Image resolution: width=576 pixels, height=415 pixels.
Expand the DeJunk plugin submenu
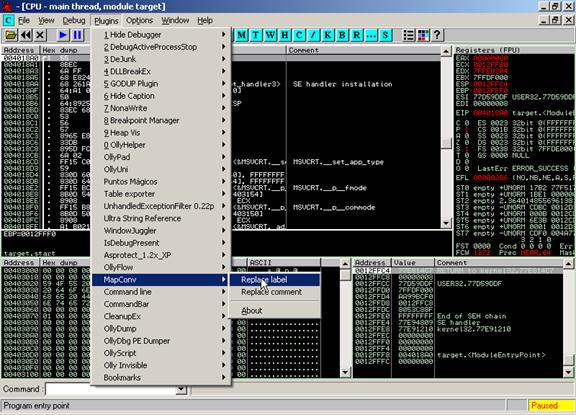tap(161, 59)
